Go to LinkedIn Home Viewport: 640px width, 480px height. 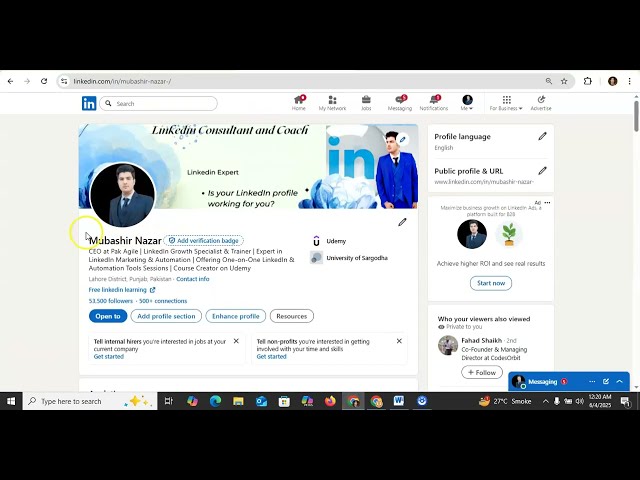click(x=299, y=103)
